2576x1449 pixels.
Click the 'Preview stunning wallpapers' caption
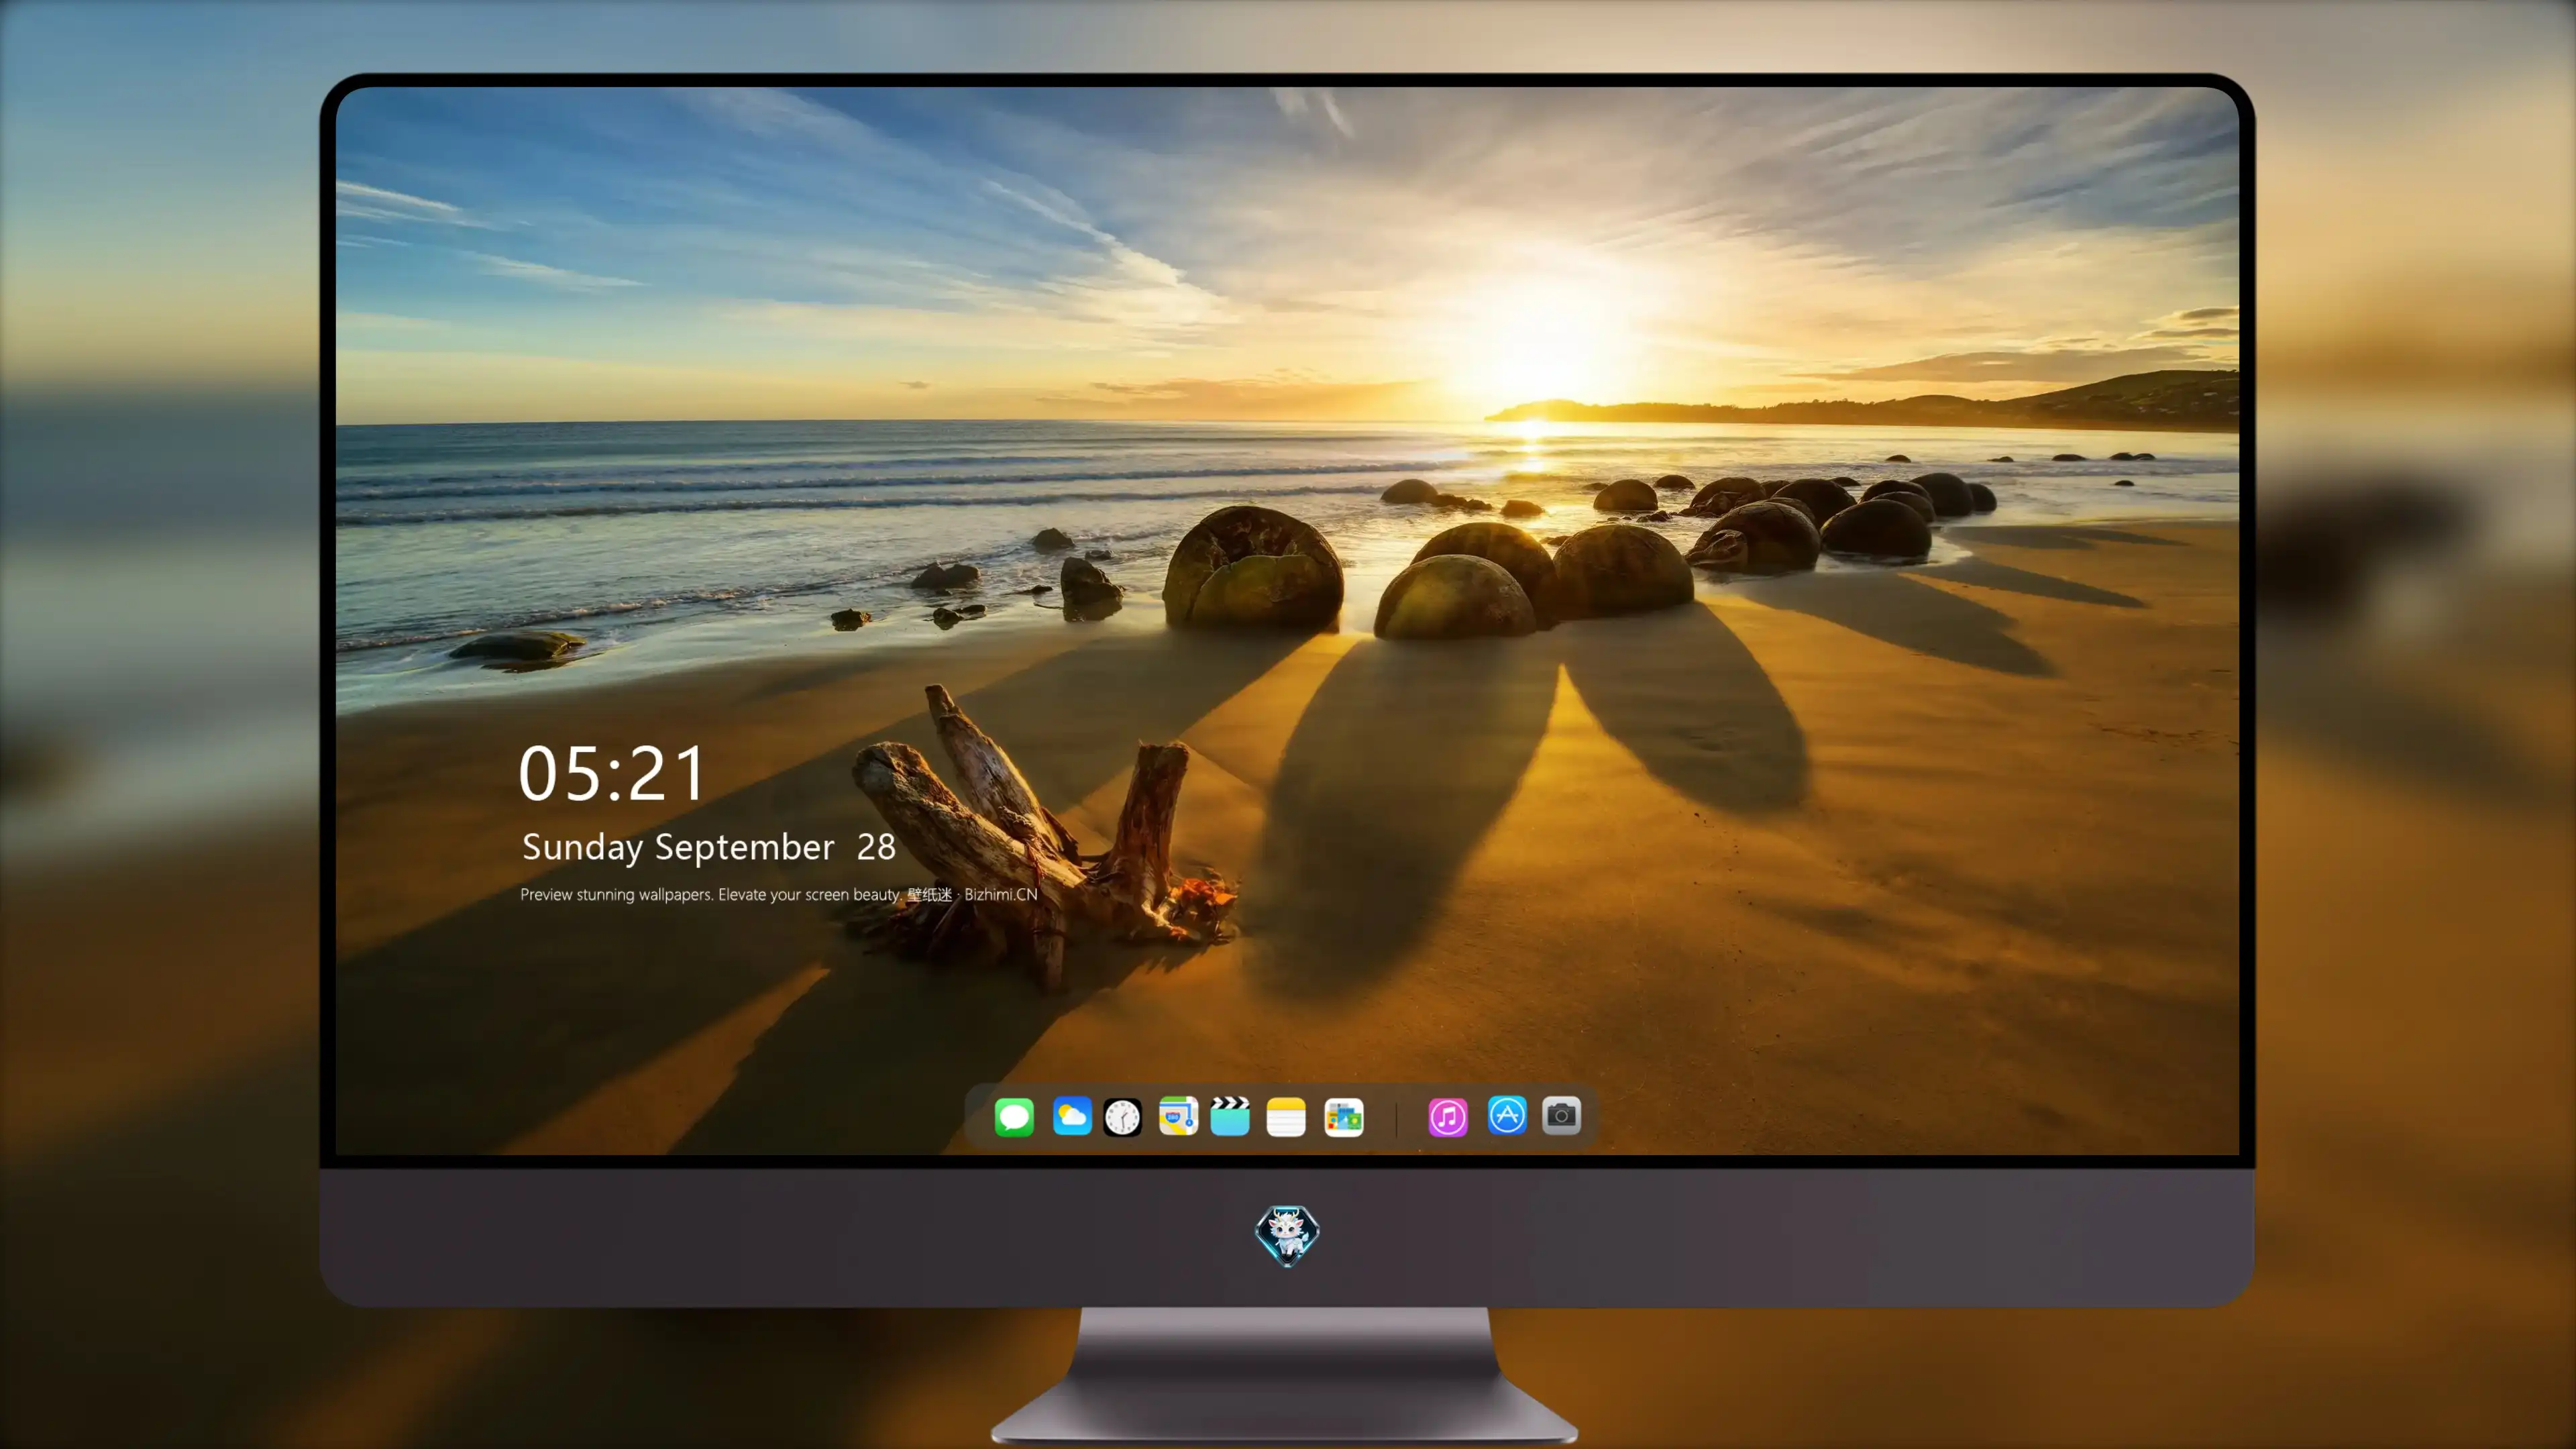click(779, 894)
